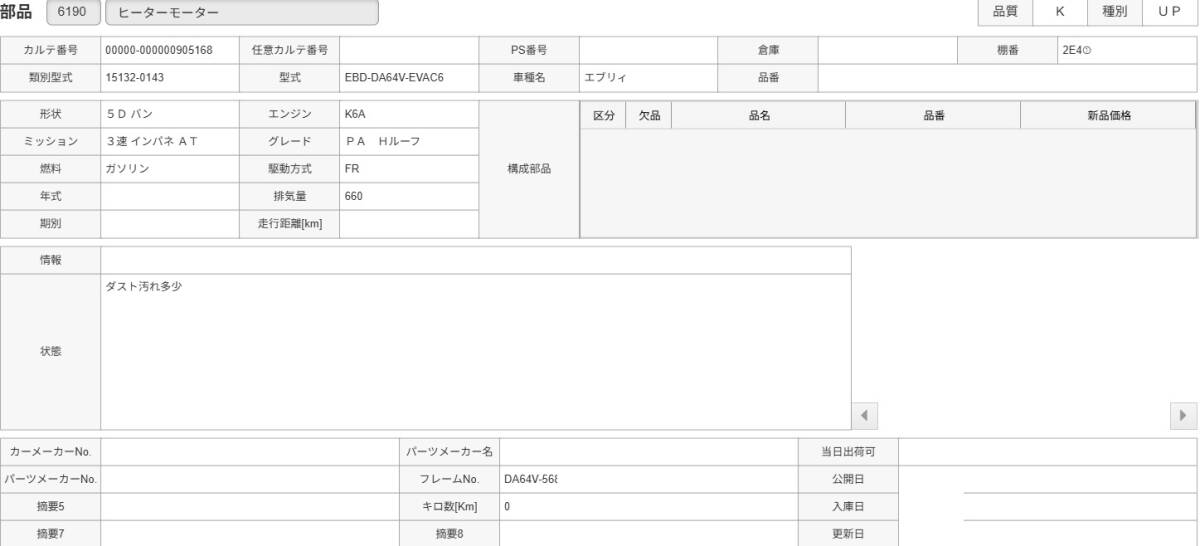Screen dimensions: 1200x546
Task: Click the part name field ヒーターモーター
Action: click(241, 12)
